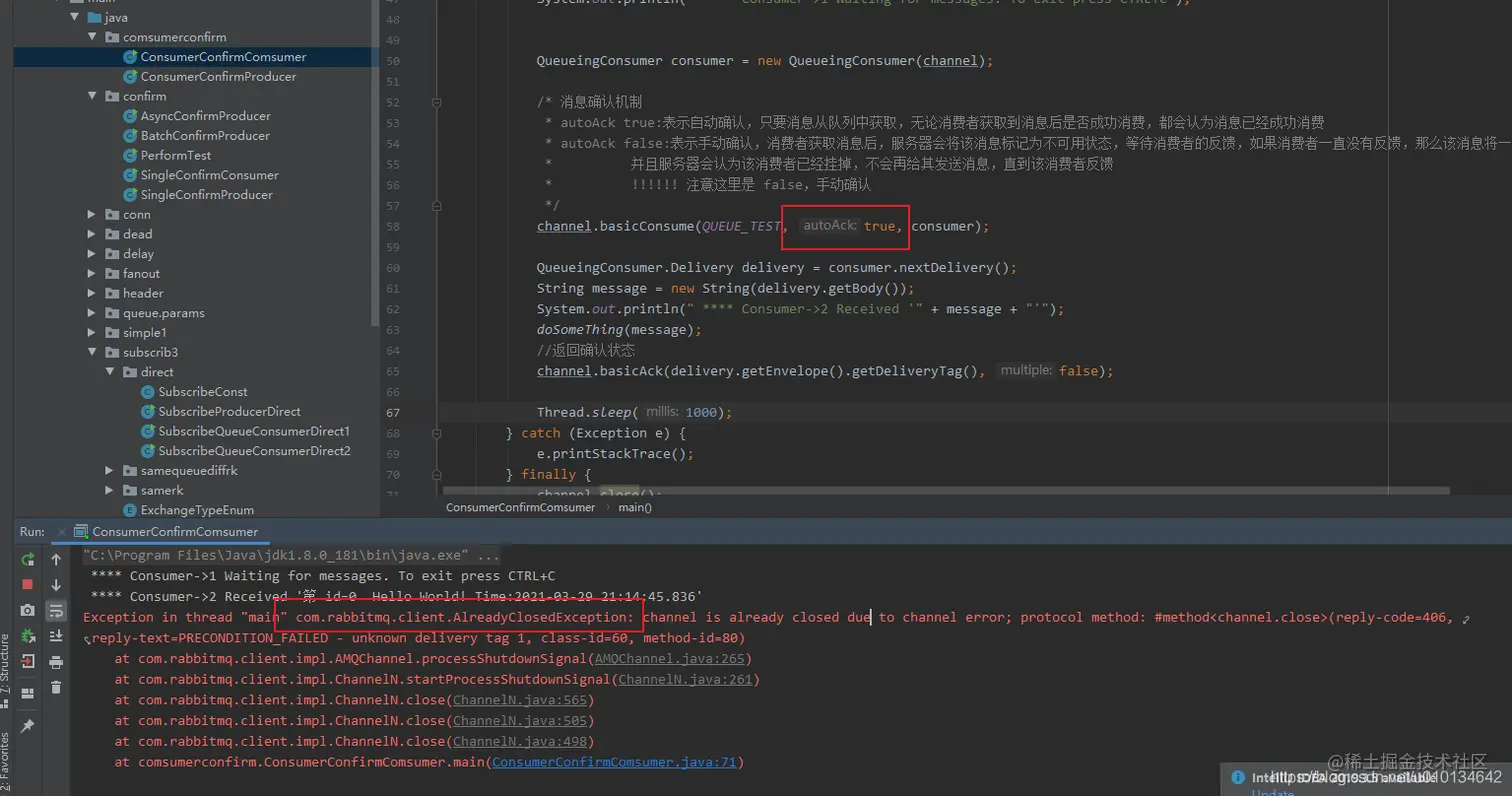The width and height of the screenshot is (1512, 796).
Task: Toggle the finally block fold at line 70
Action: click(437, 474)
